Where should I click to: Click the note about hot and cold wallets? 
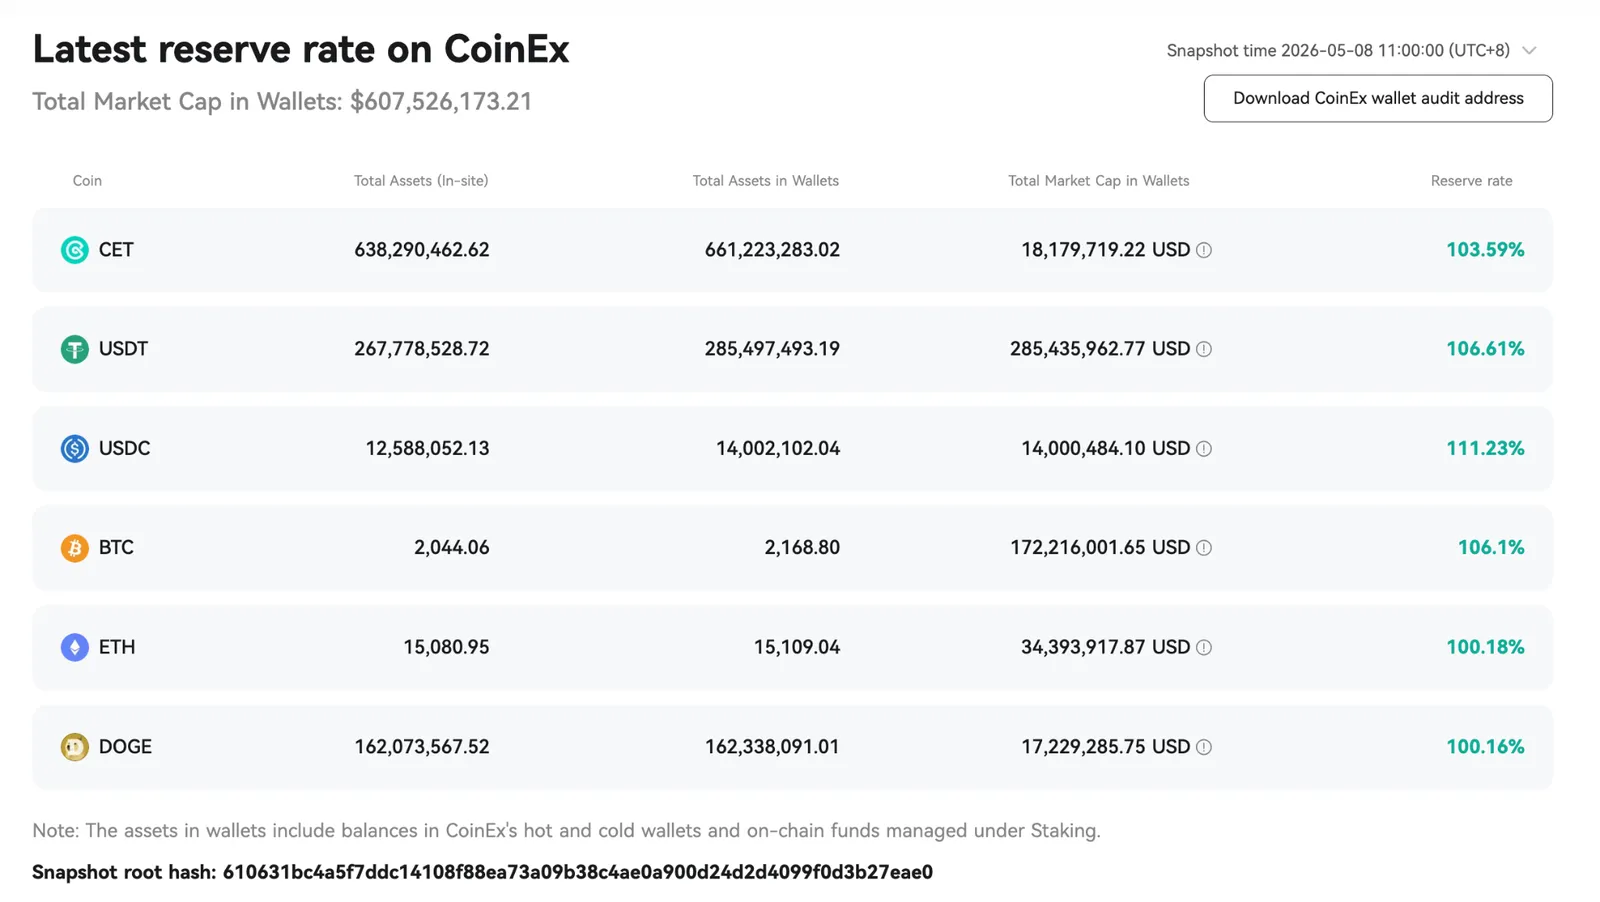[566, 831]
